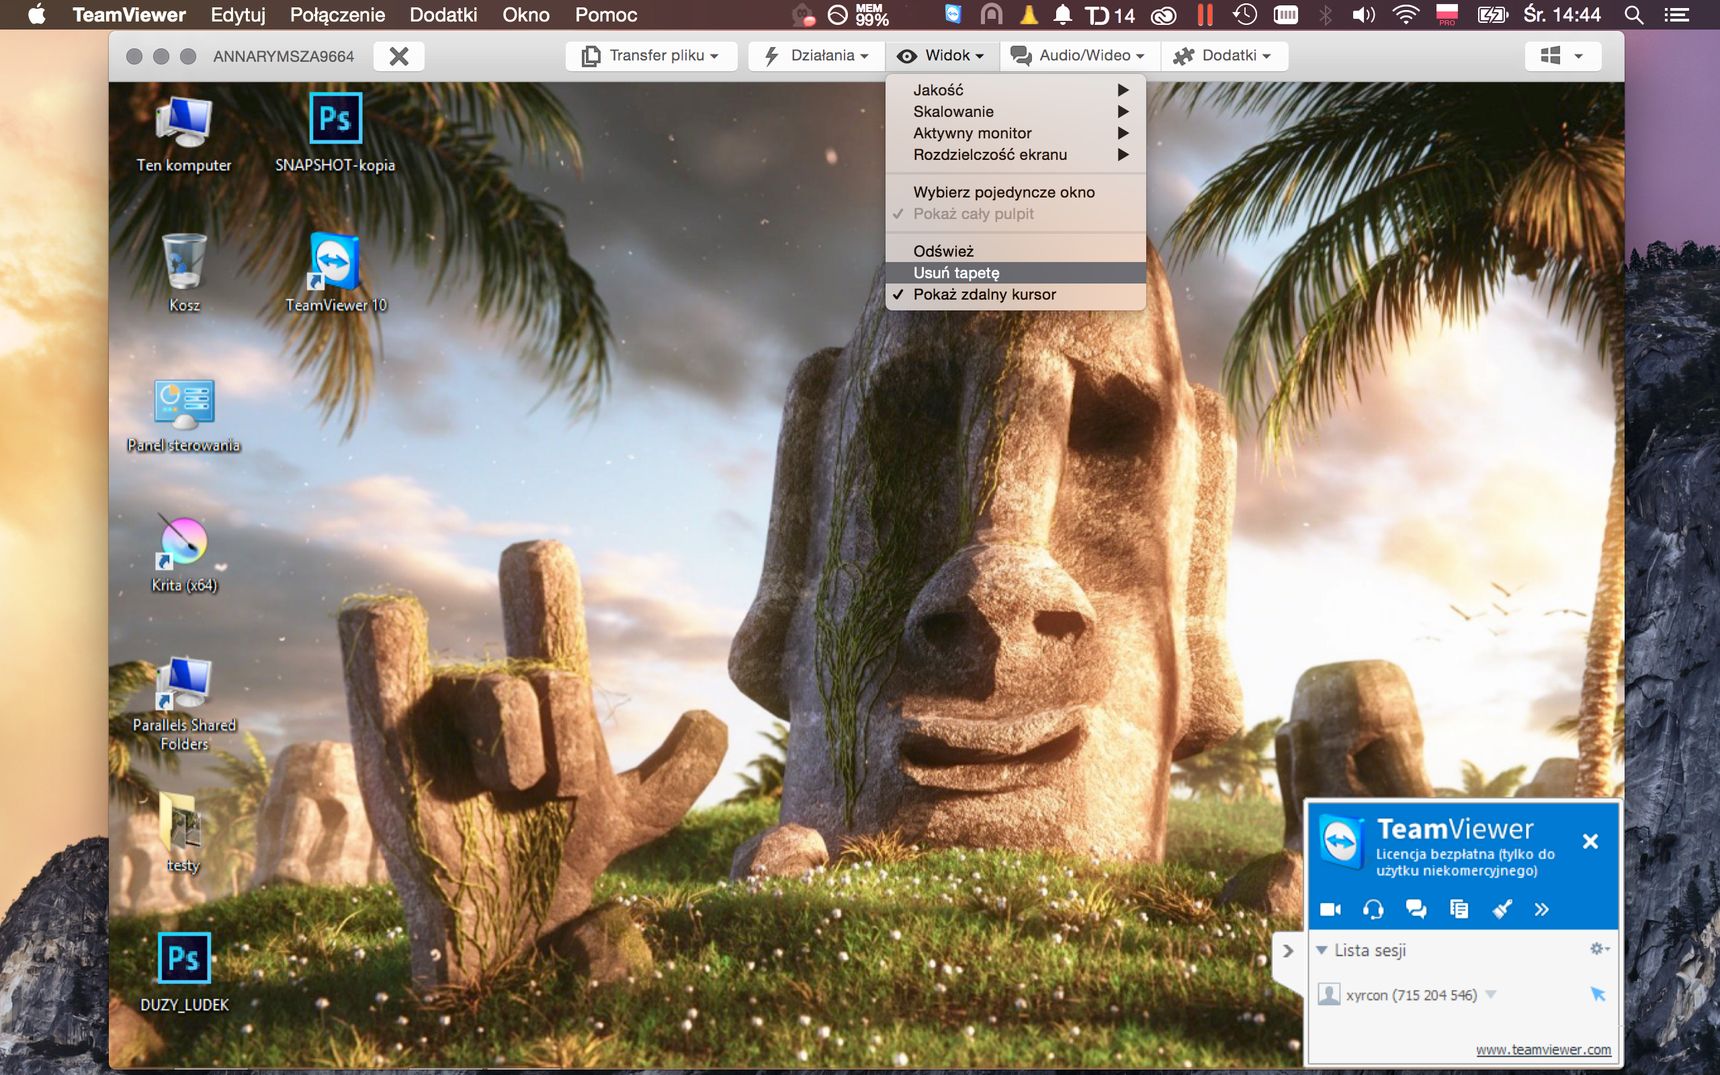Expand the Aktywny monitor submenu
The image size is (1720, 1075).
1015,133
